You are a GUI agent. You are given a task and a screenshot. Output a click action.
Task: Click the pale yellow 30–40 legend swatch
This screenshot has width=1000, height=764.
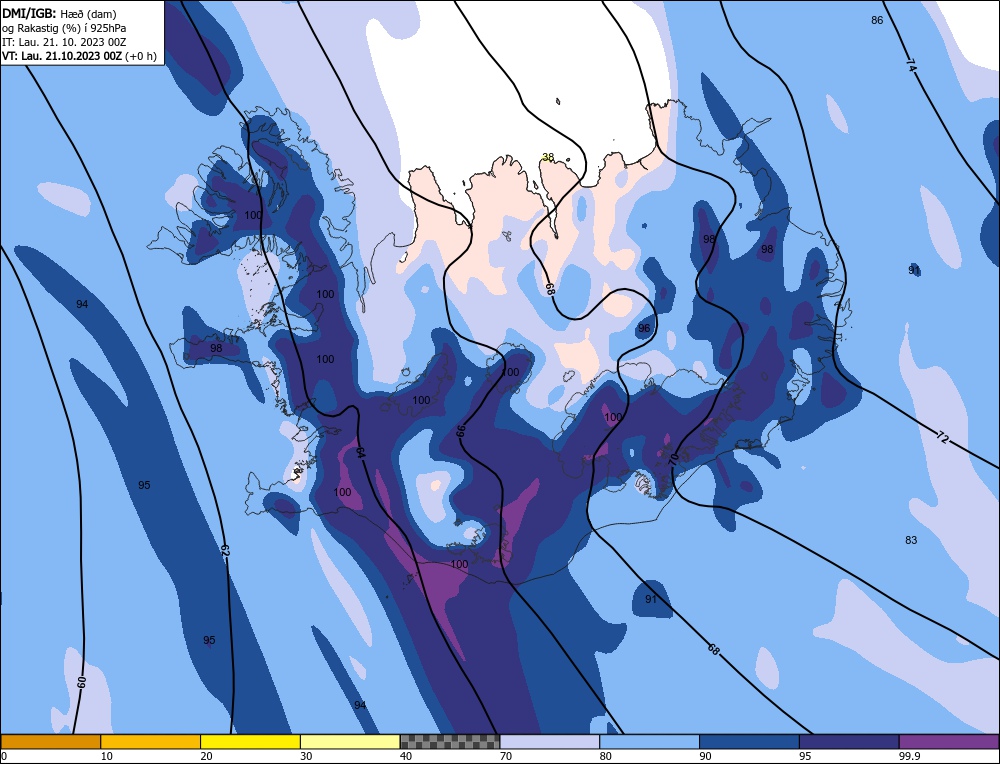(350, 741)
